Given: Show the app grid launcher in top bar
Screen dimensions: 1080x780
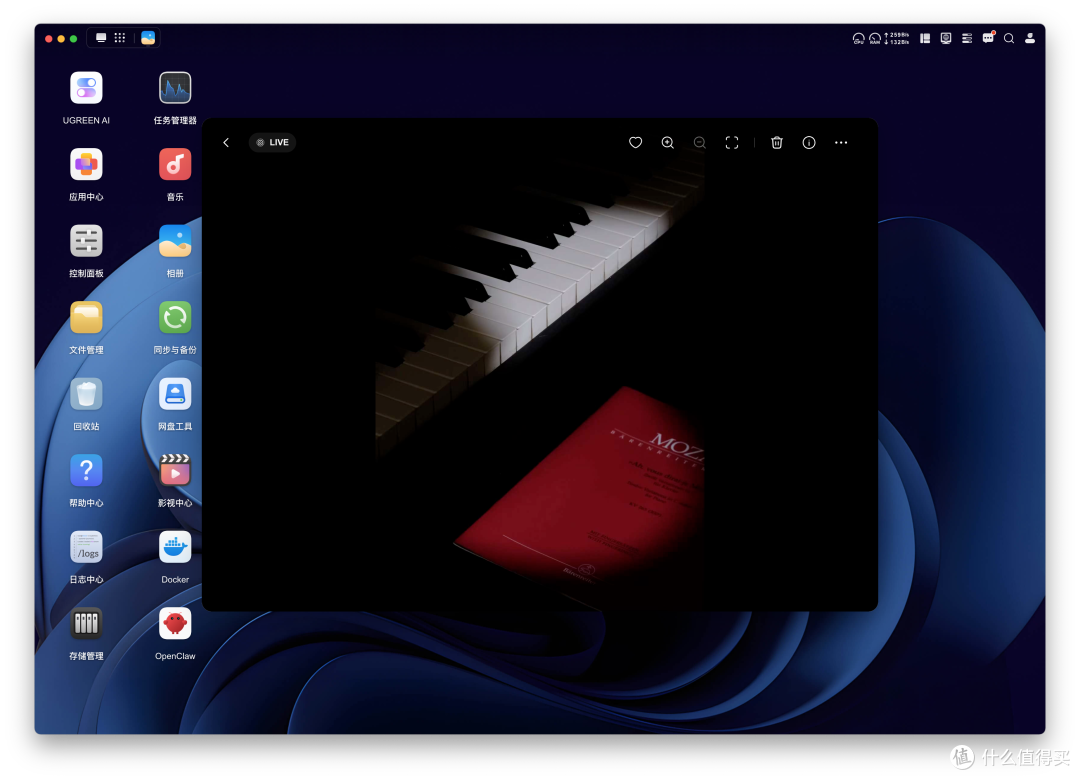Looking at the screenshot, I should click(x=120, y=38).
